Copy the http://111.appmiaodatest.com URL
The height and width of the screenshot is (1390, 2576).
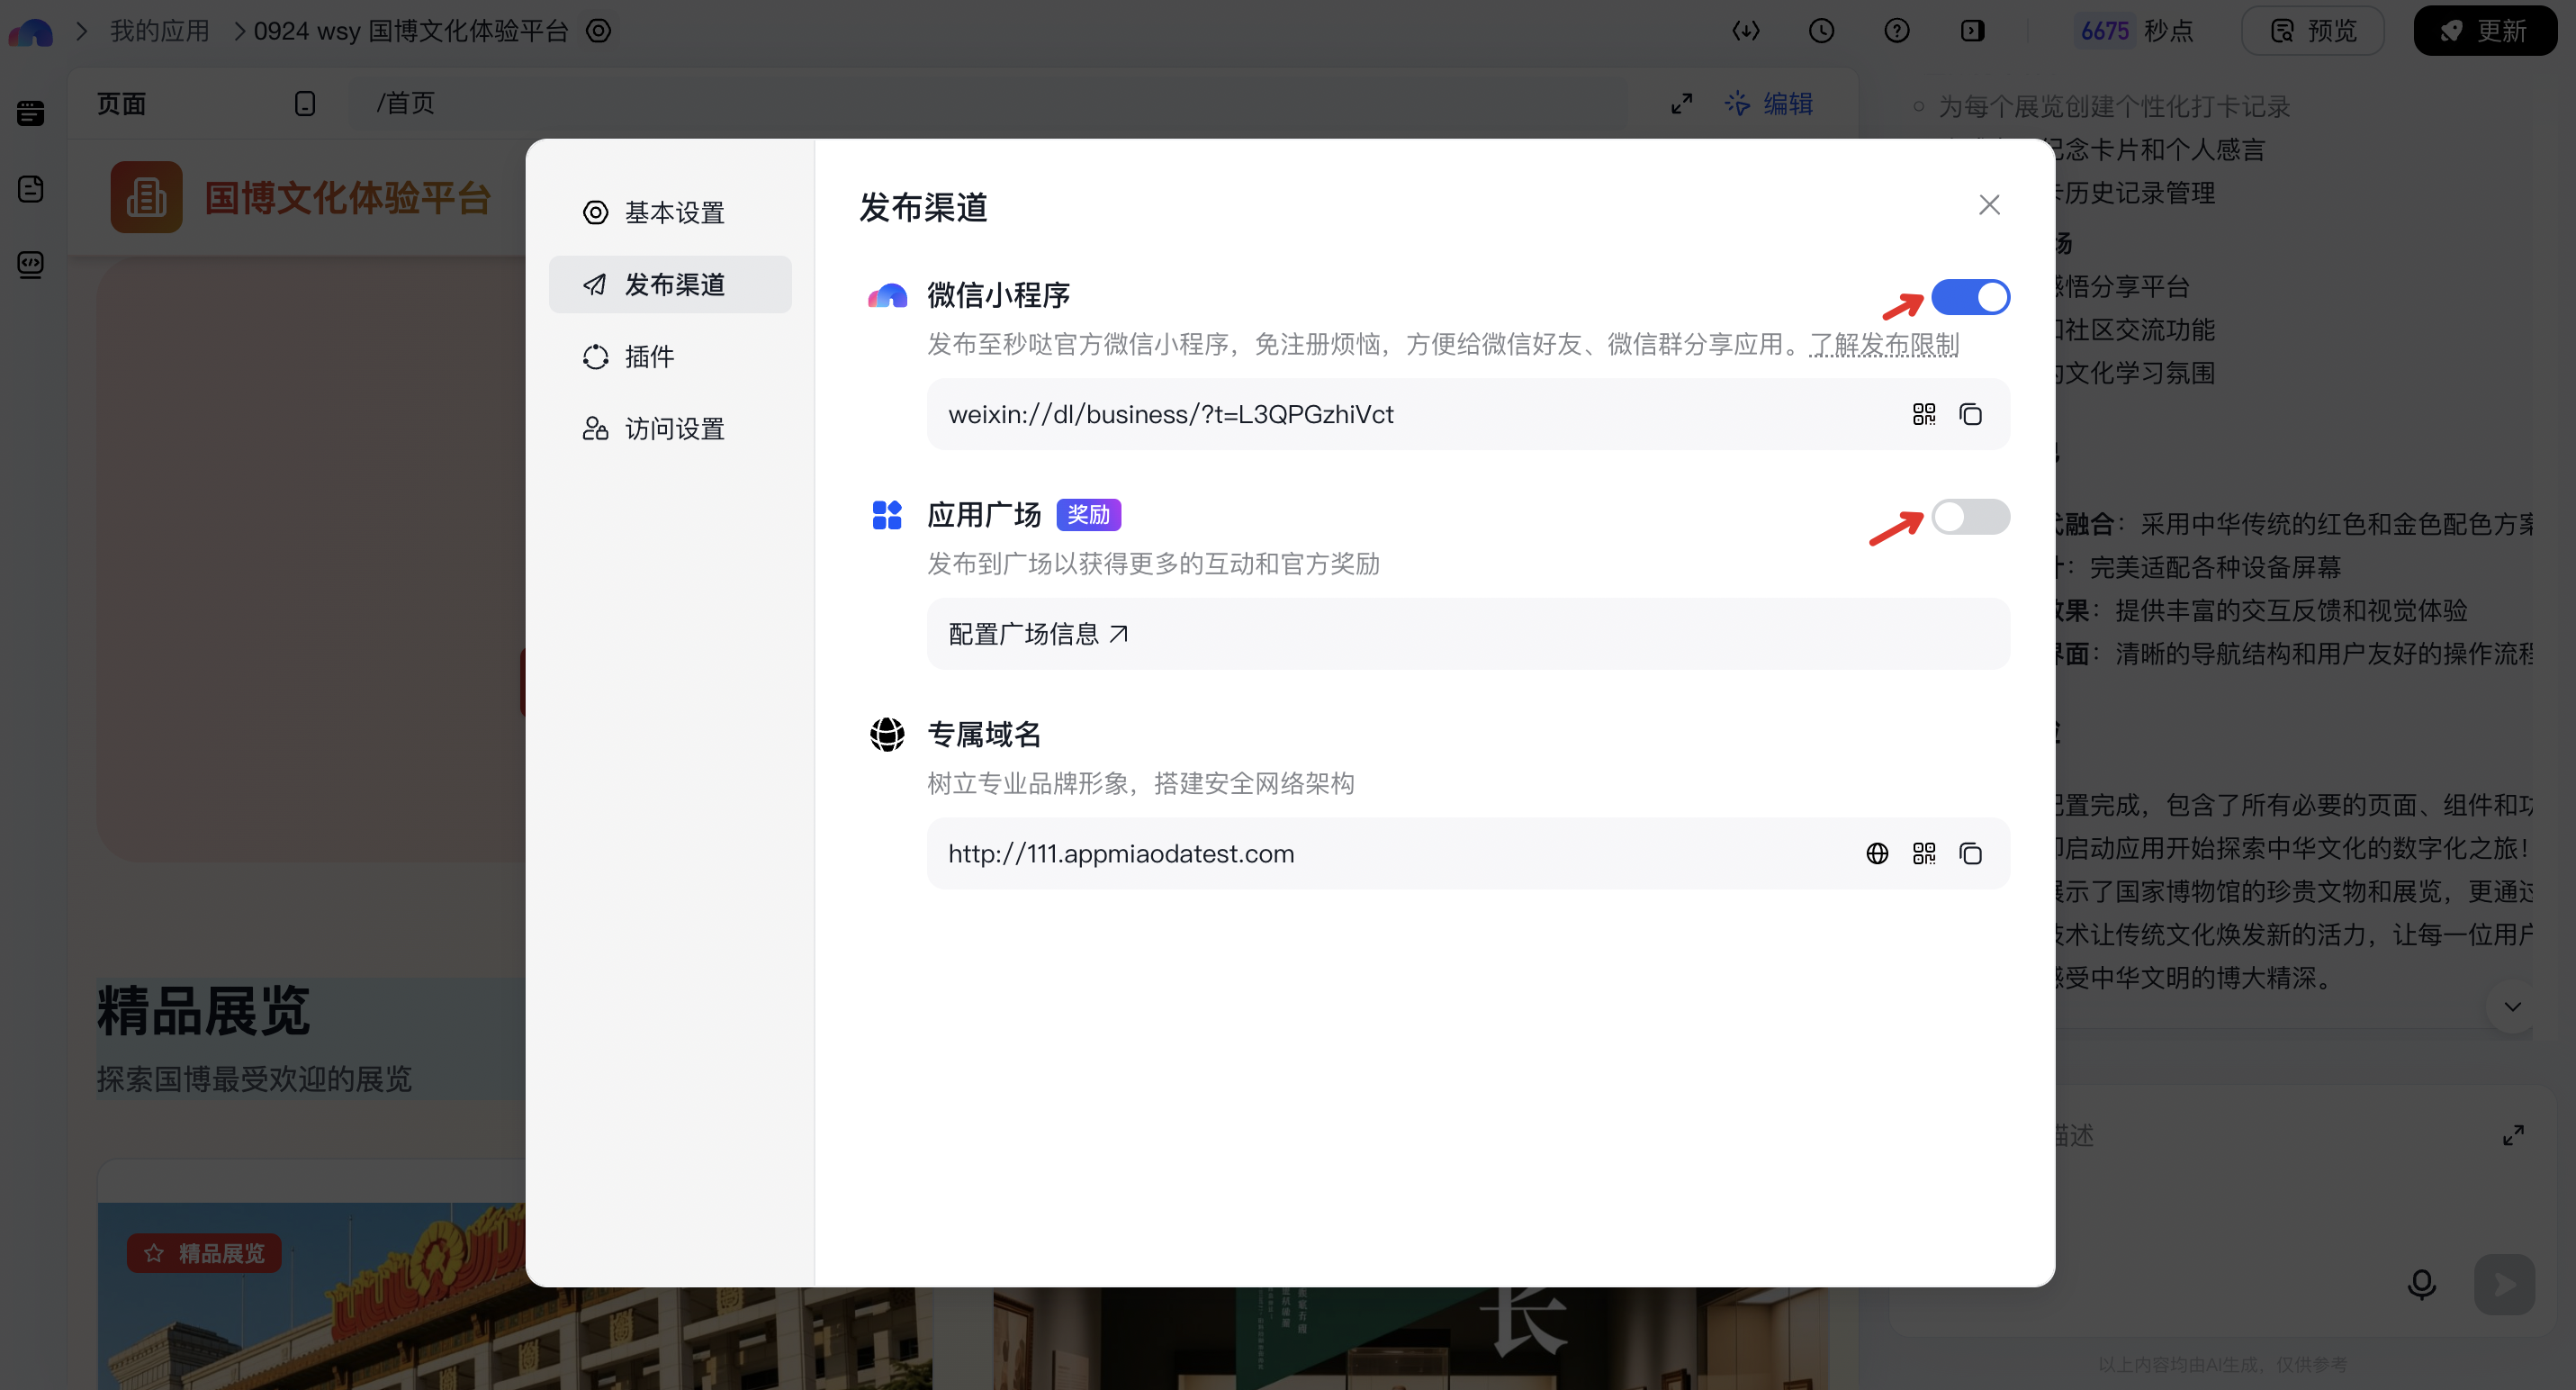pos(1970,853)
